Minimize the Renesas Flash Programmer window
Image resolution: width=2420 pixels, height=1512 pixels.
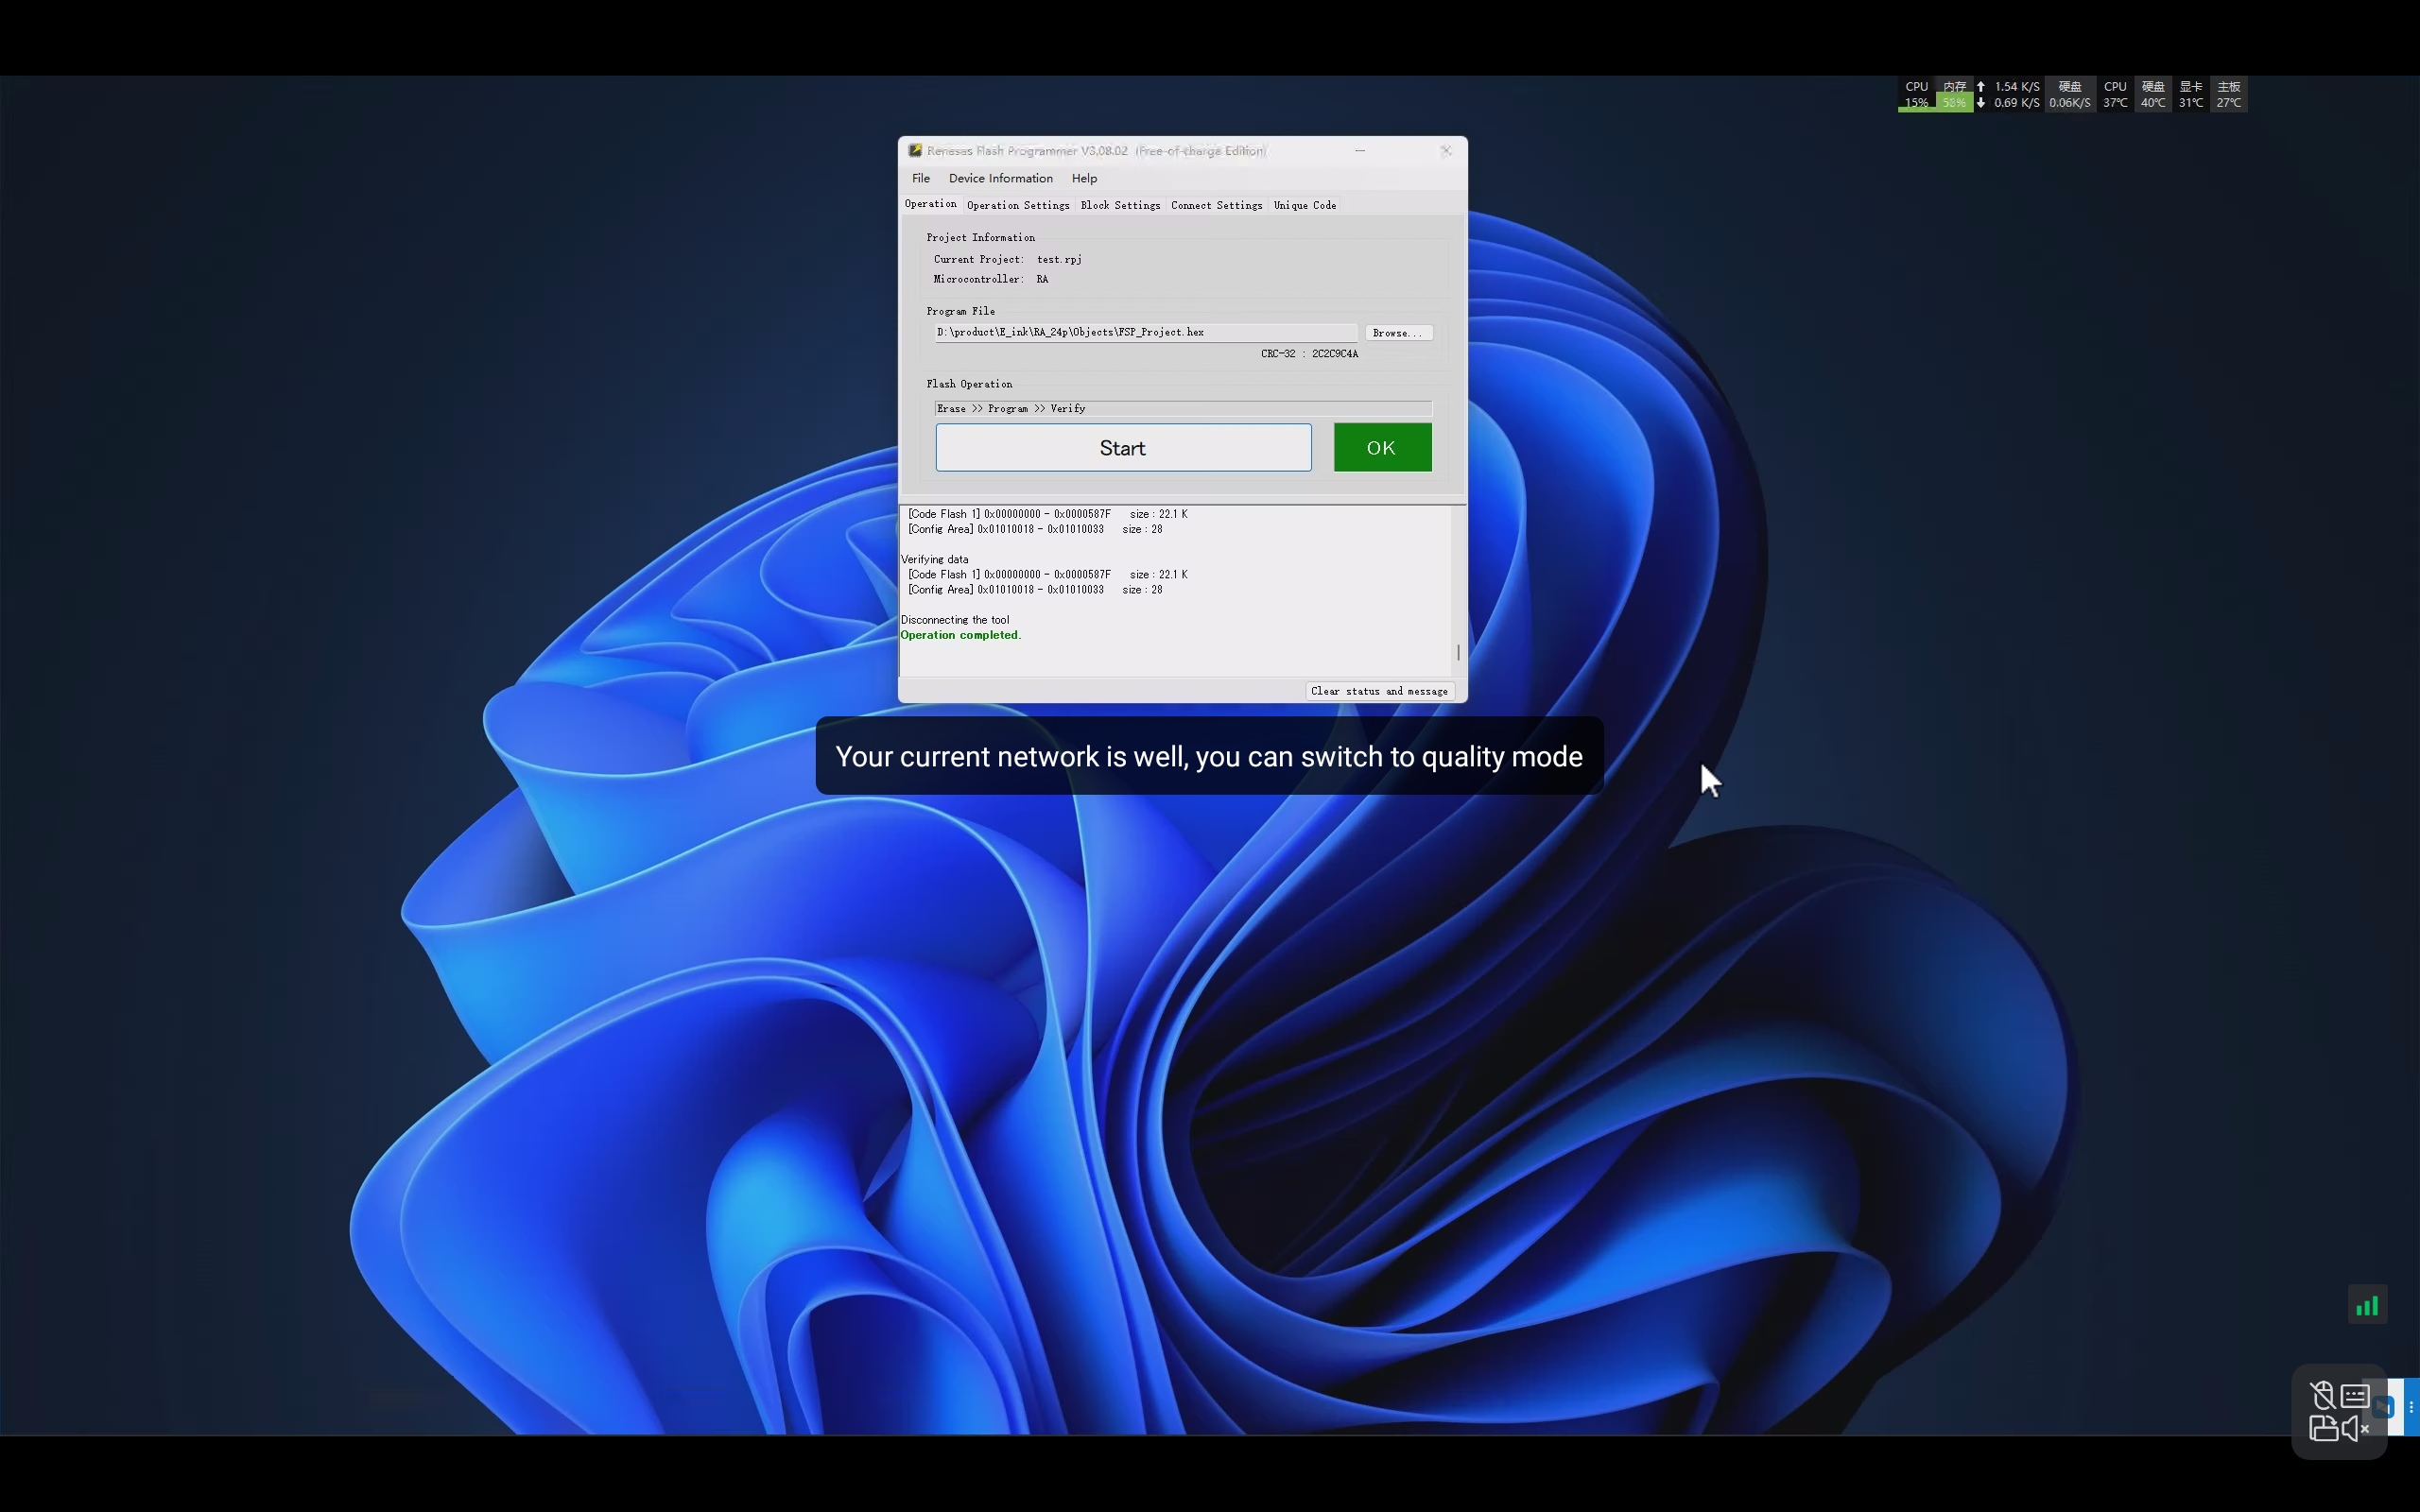(1360, 150)
